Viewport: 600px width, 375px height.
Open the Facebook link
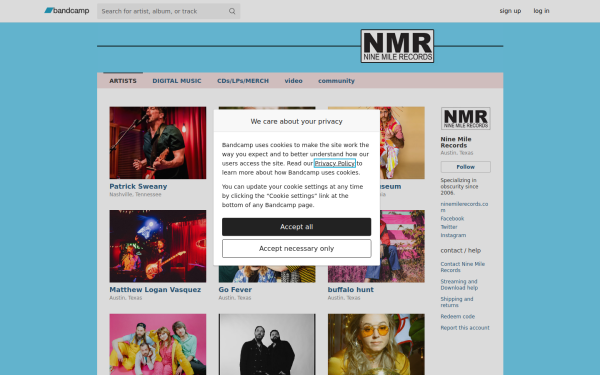(x=452, y=218)
